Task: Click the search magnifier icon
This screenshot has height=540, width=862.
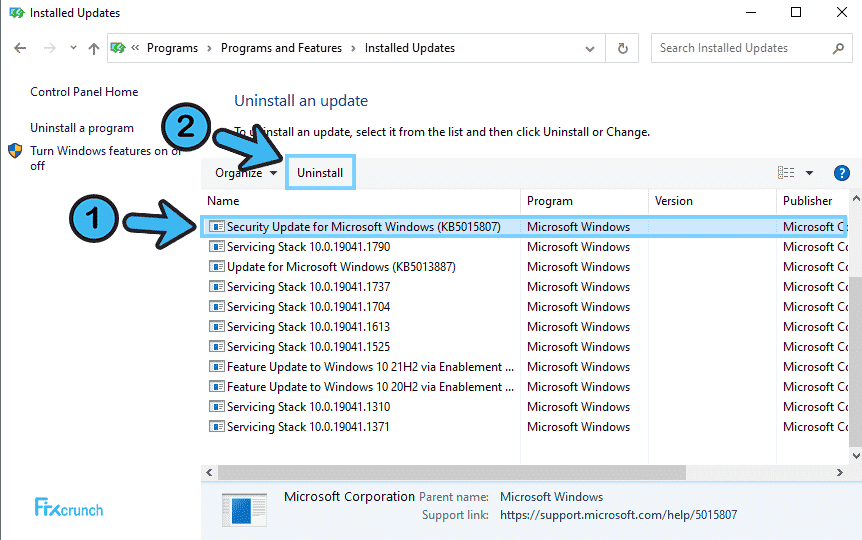Action: [x=838, y=48]
